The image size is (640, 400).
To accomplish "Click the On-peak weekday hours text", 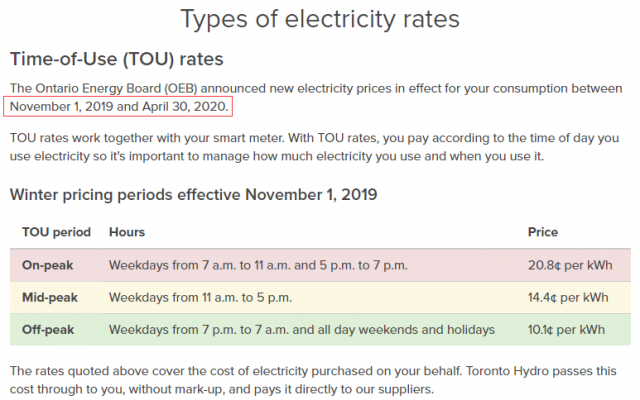I will click(x=258, y=265).
